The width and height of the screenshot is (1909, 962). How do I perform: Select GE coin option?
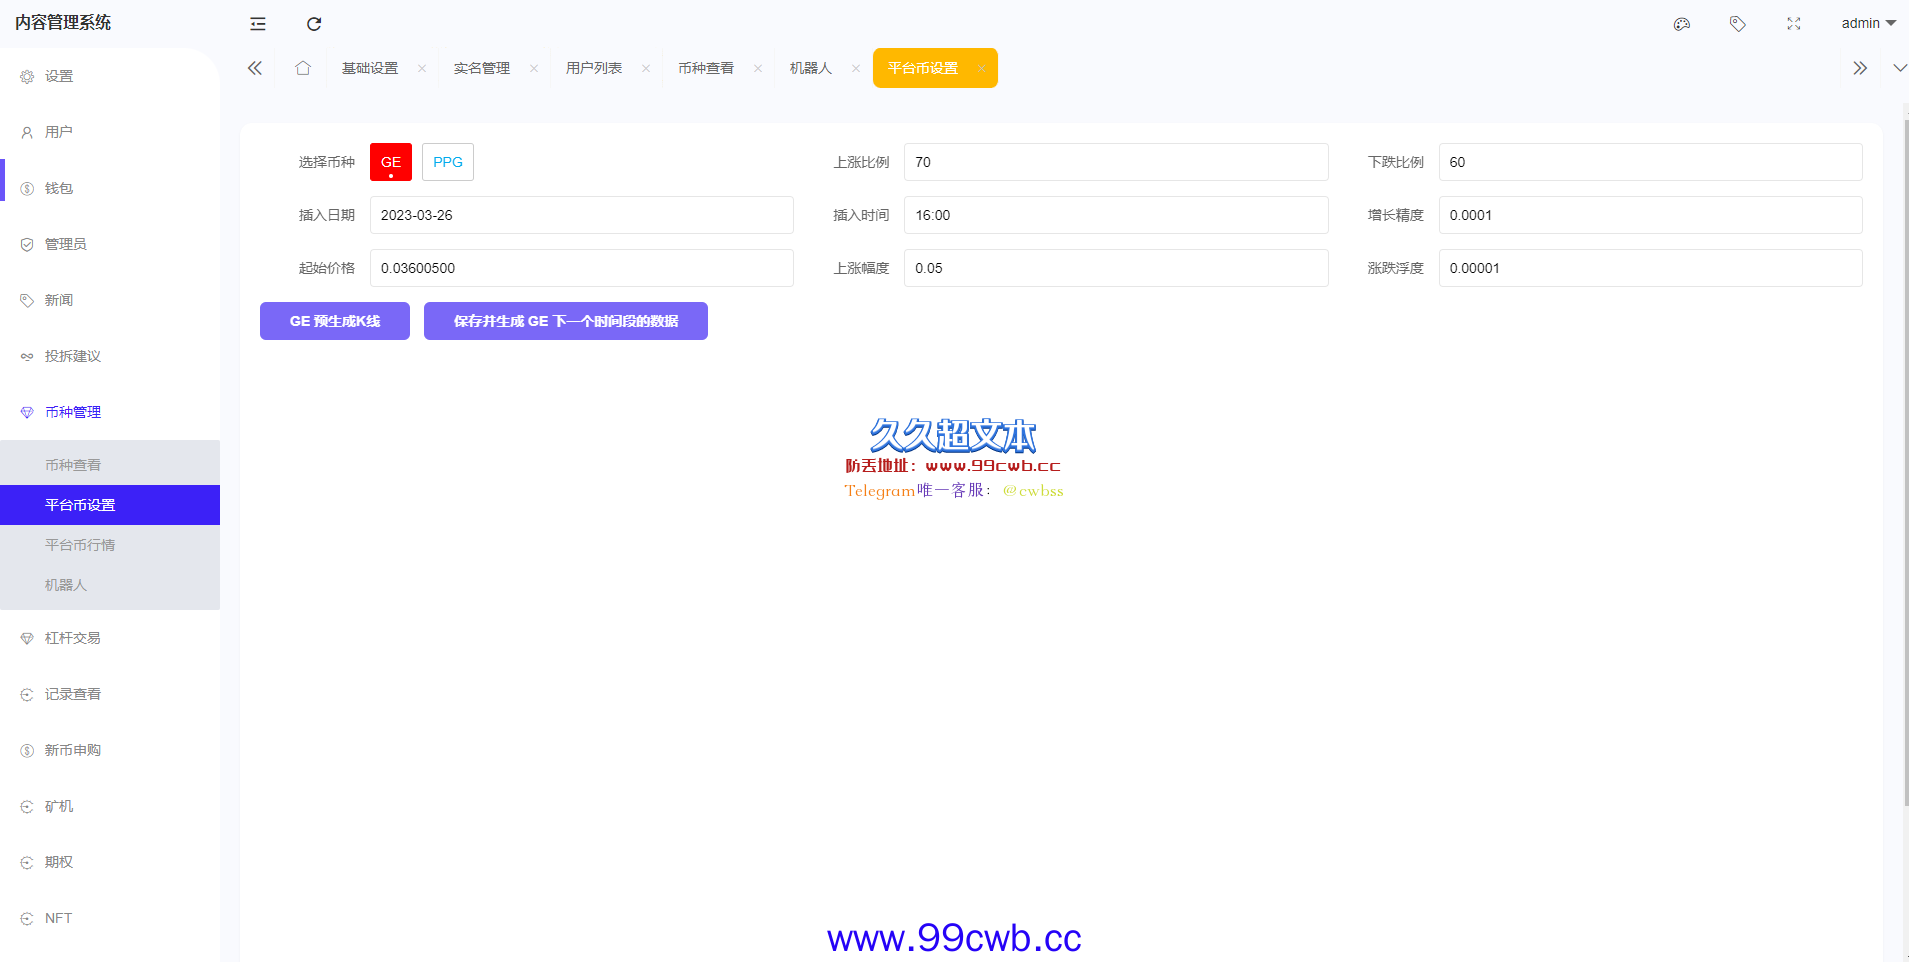pos(391,162)
